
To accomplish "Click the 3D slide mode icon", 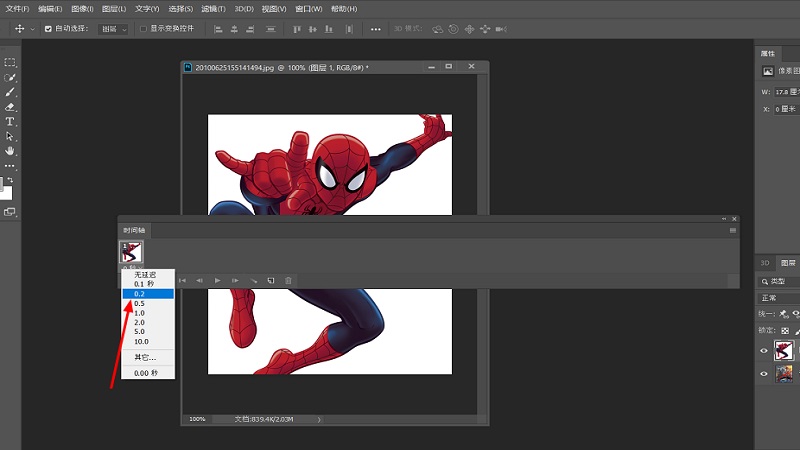I will tap(485, 29).
